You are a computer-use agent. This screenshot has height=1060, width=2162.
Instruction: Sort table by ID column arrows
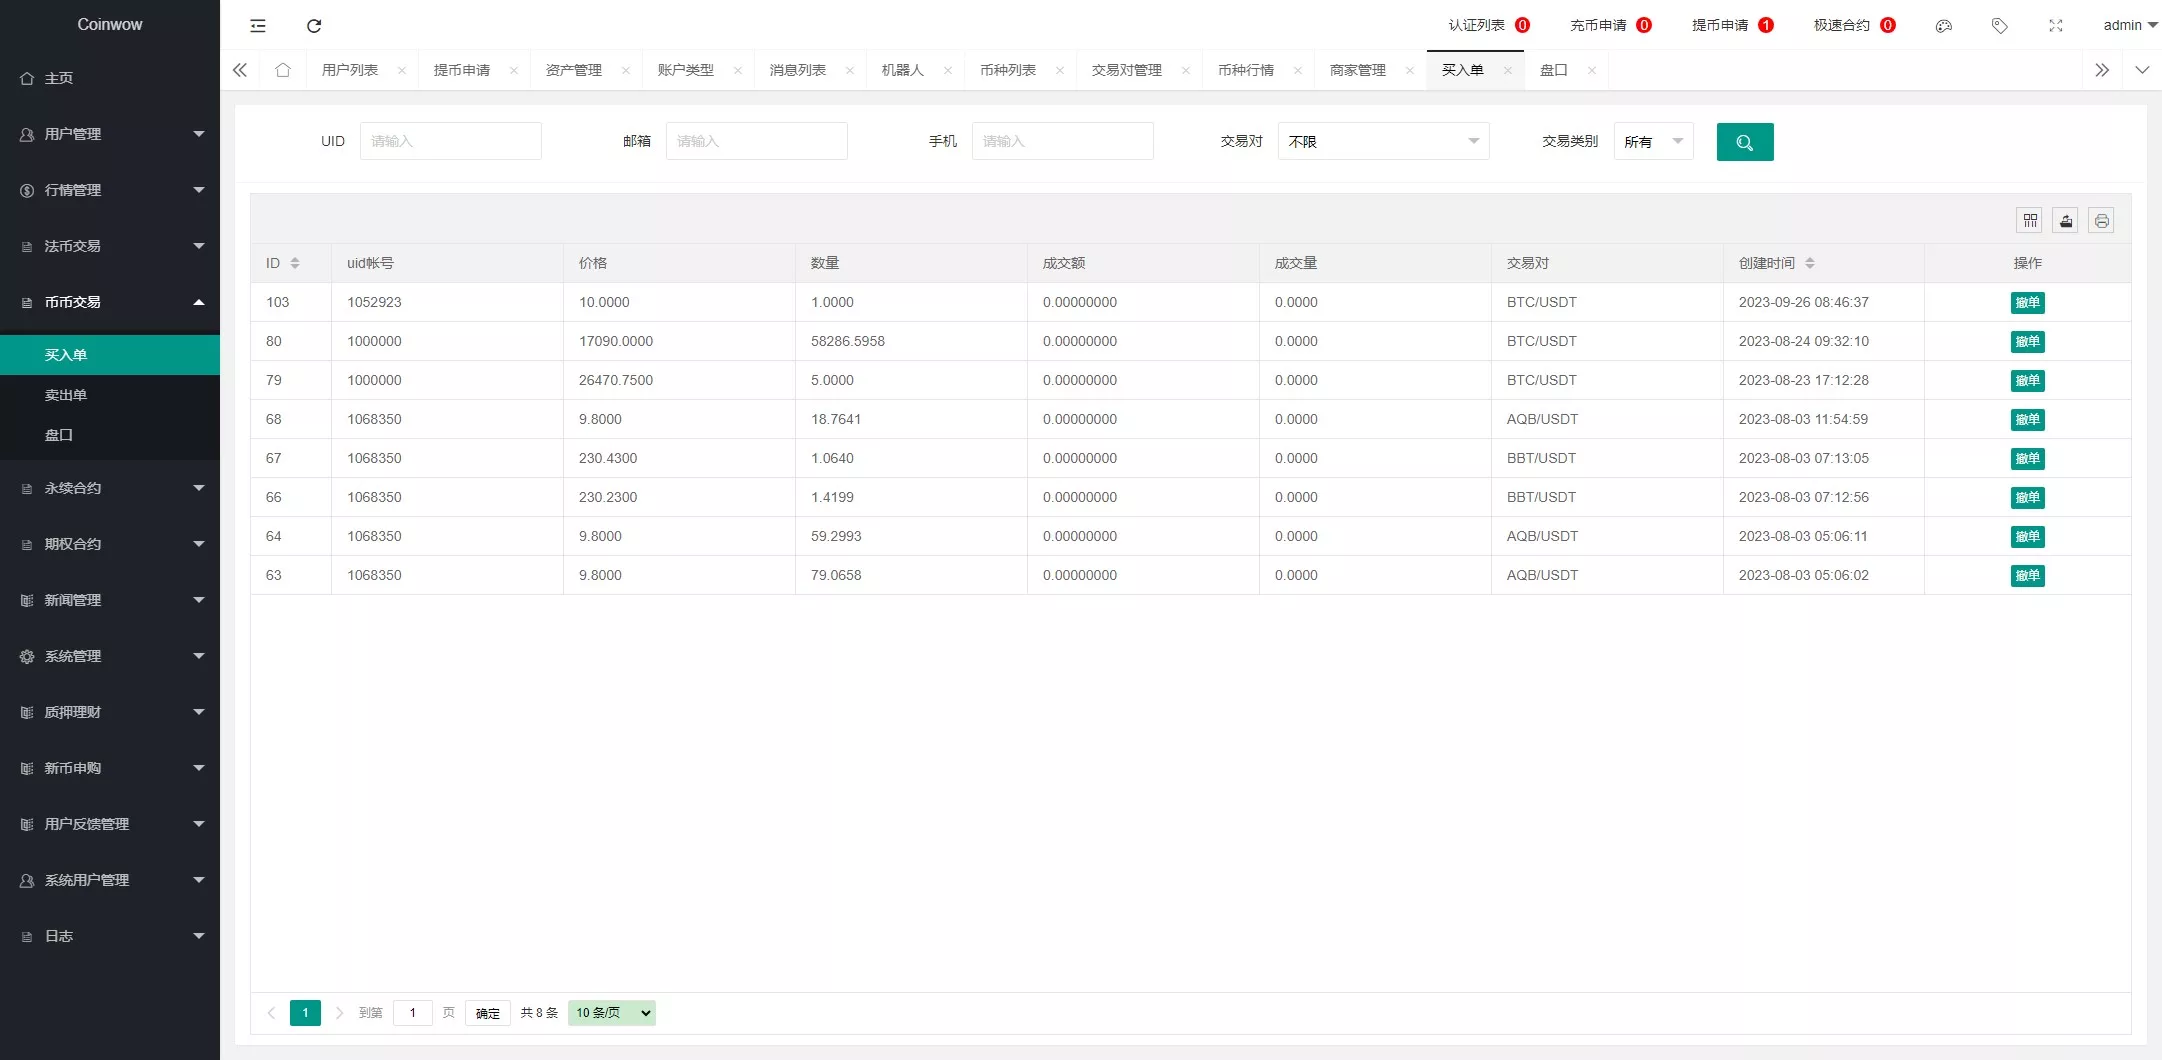(x=295, y=263)
